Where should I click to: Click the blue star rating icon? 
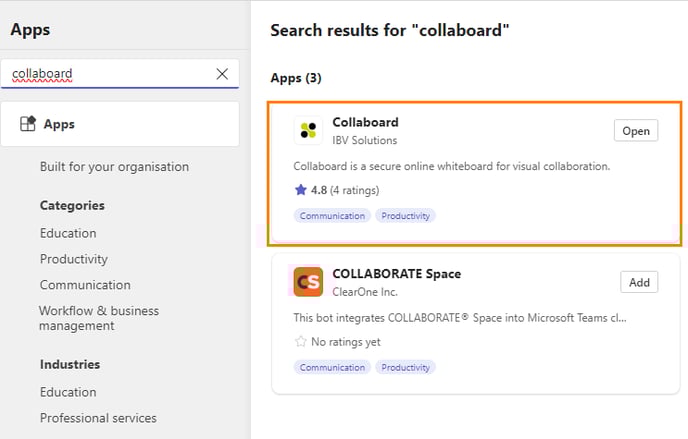click(301, 190)
